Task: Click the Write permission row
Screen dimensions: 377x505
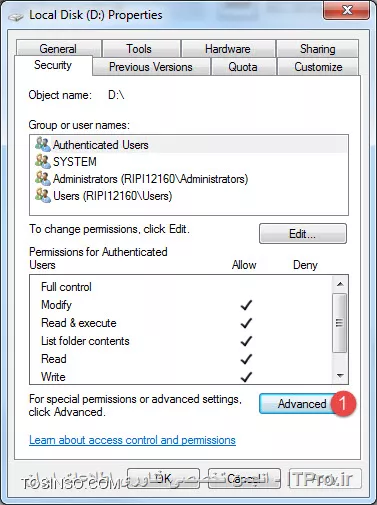Action: tap(181, 377)
